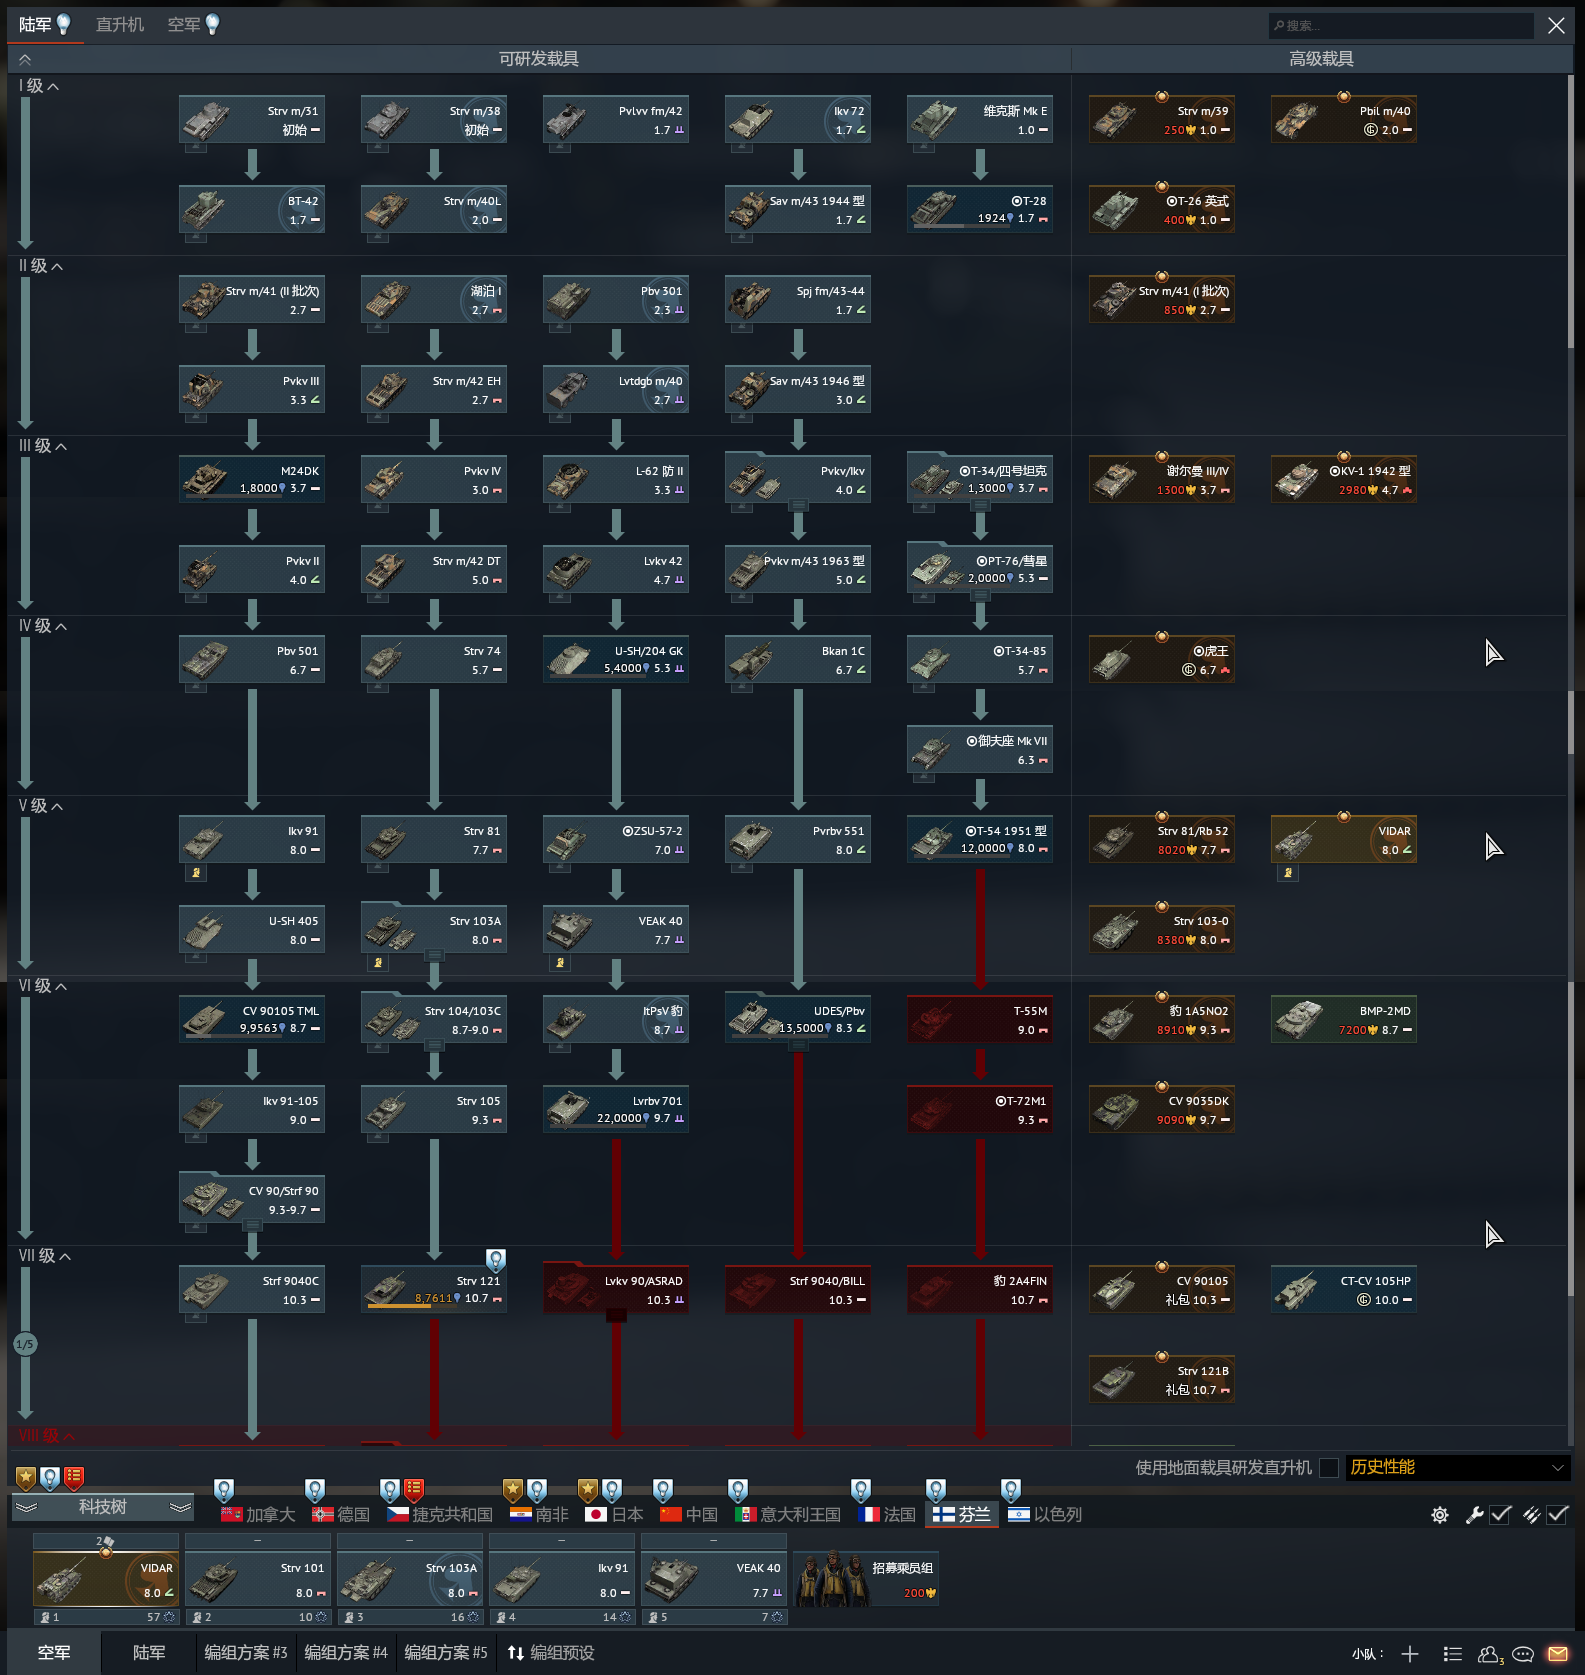Open the friends contacts icon
Screen dimensions: 1585x1675
pos(1490,1654)
